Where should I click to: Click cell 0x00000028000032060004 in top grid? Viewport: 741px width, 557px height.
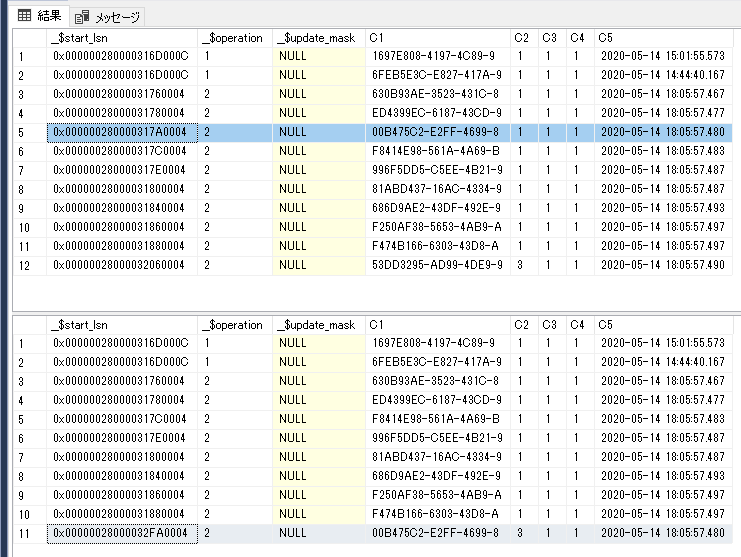(122, 265)
